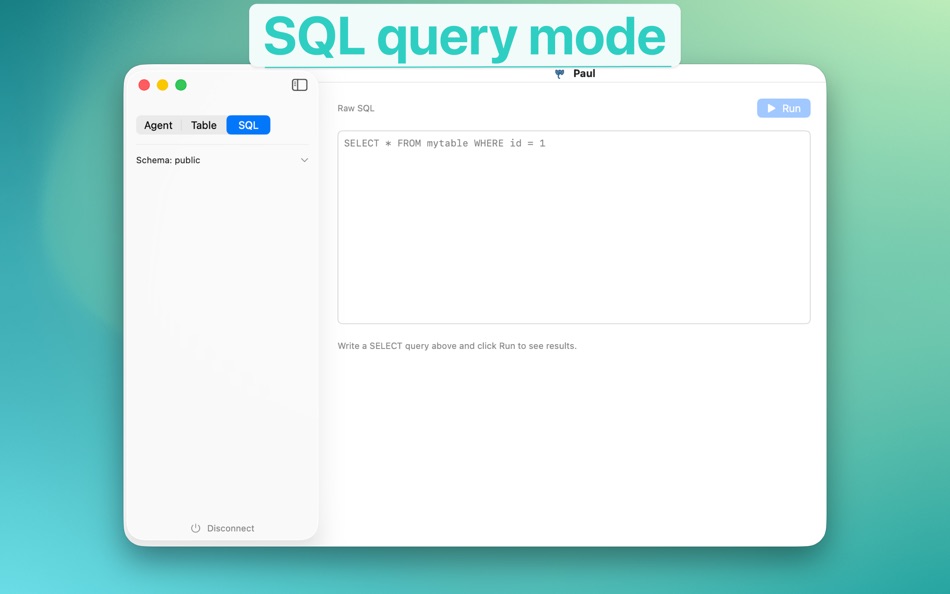This screenshot has height=594, width=950.
Task: Switch to Table mode
Action: (x=203, y=125)
